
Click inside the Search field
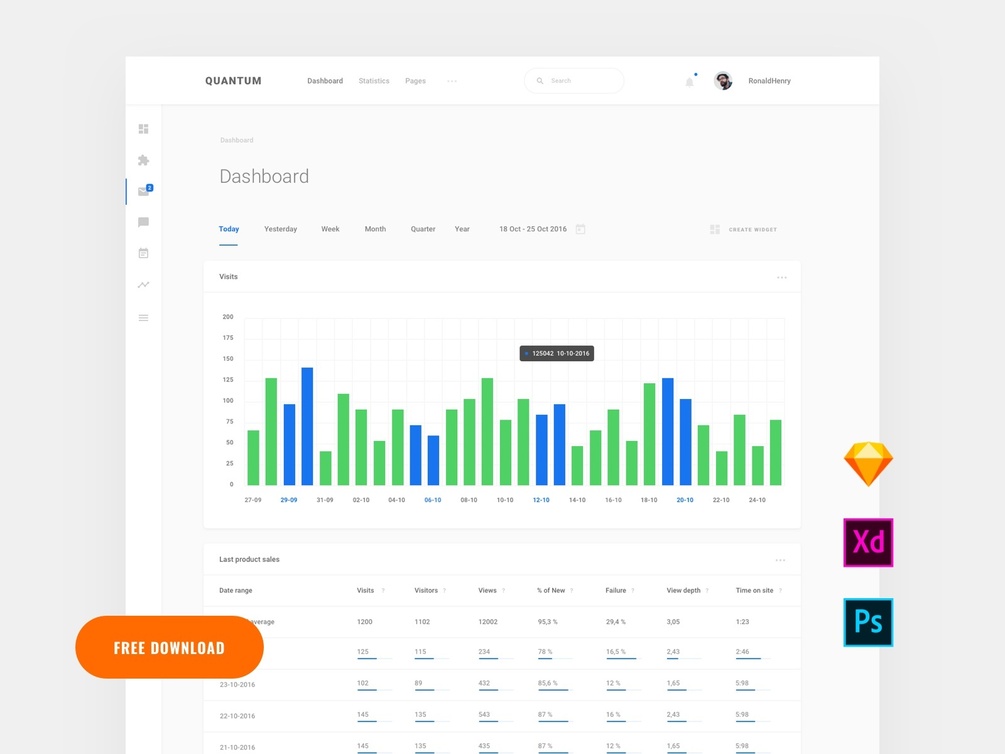pos(574,81)
